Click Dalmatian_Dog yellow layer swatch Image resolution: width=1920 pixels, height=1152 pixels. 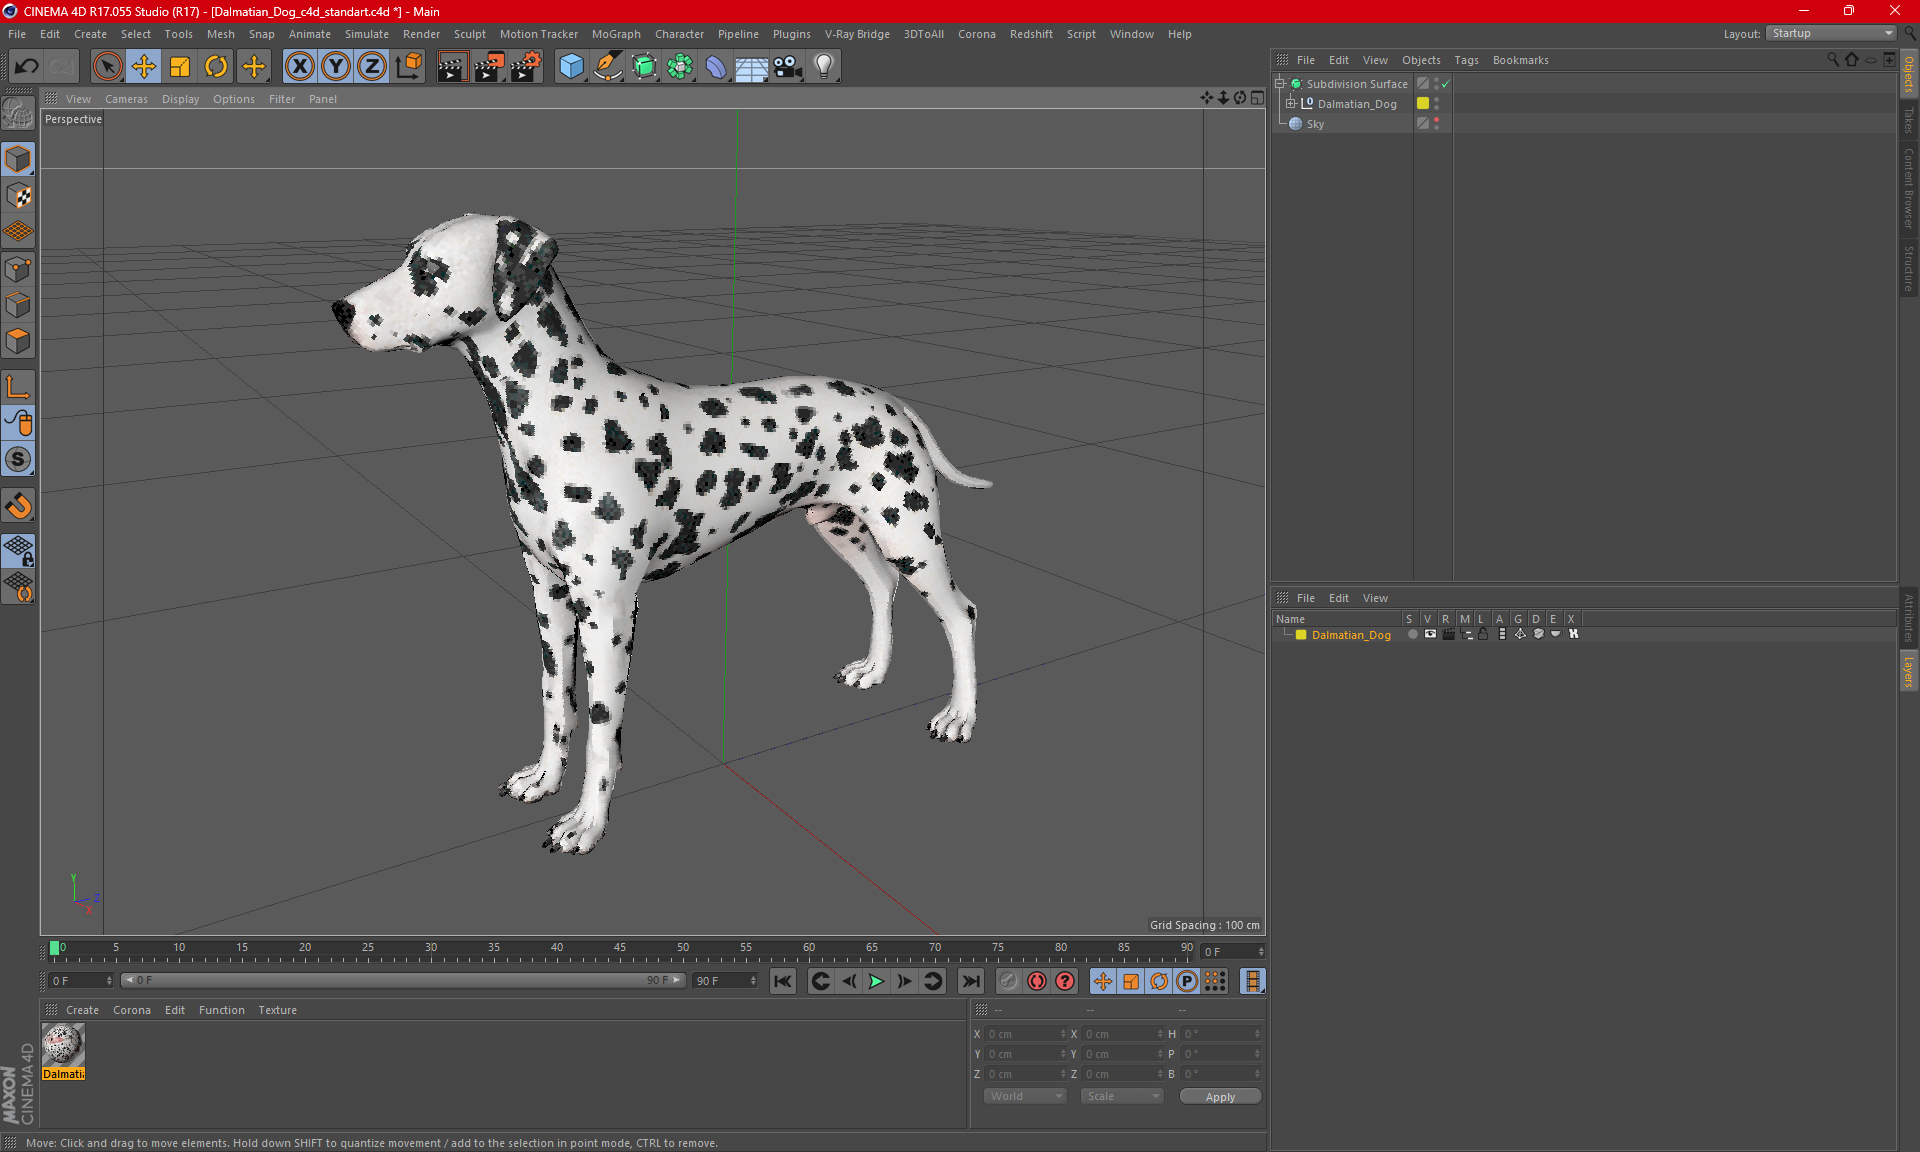click(x=1423, y=103)
